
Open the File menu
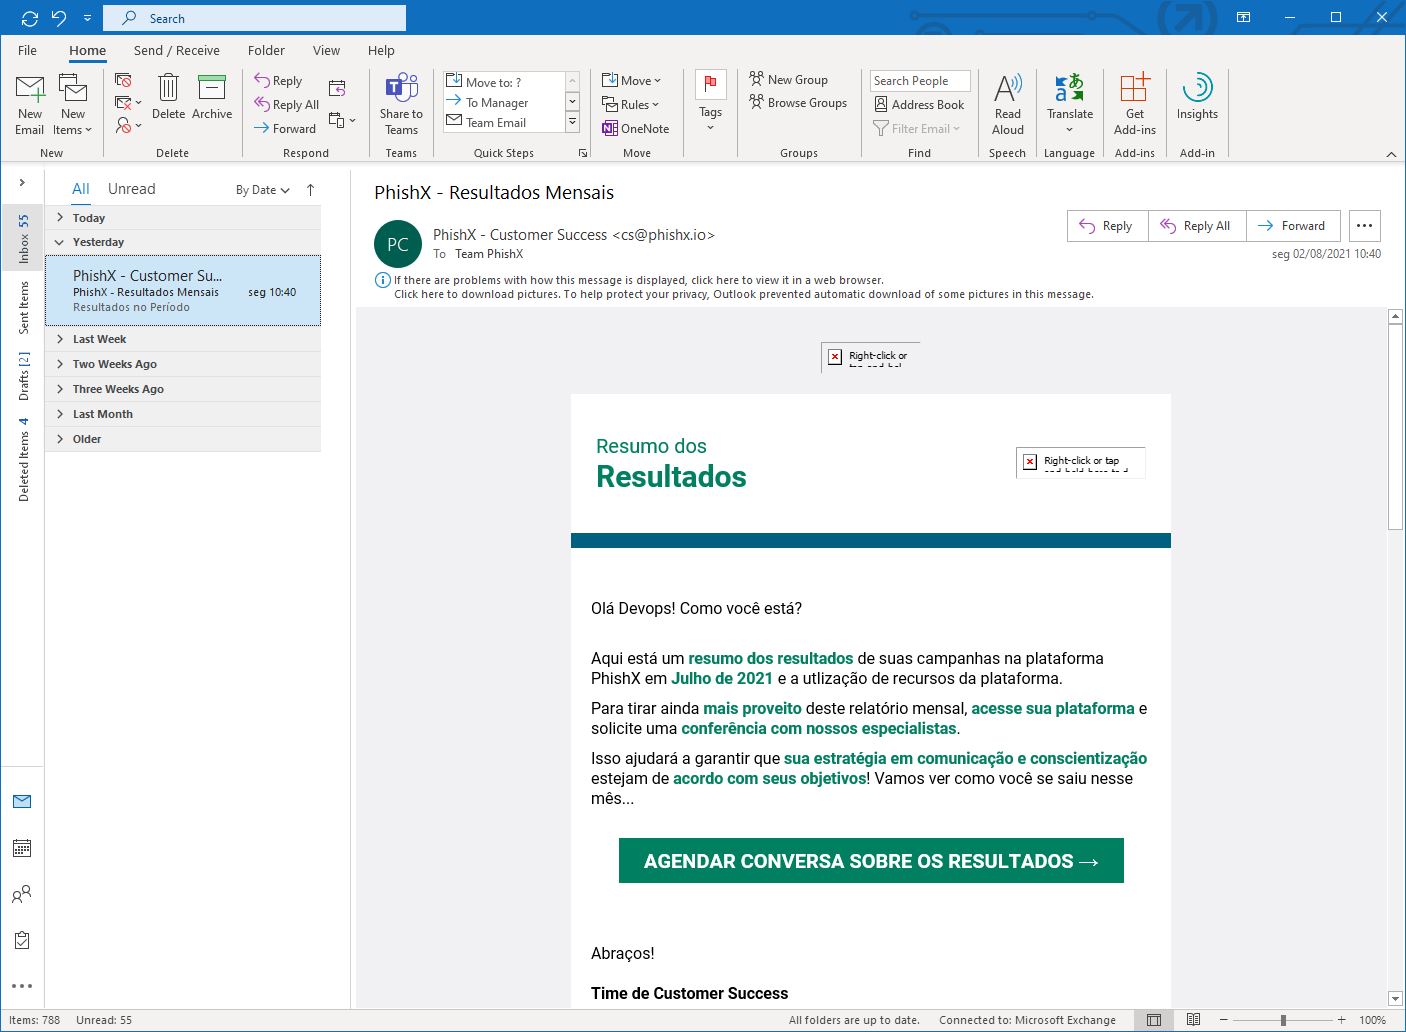[27, 50]
